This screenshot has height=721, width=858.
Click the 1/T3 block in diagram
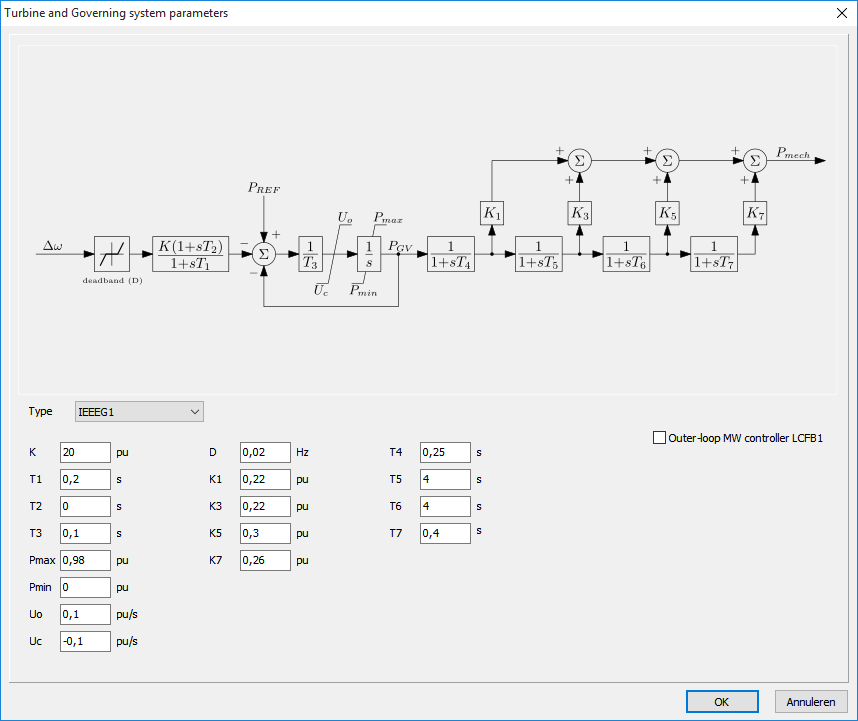point(312,254)
